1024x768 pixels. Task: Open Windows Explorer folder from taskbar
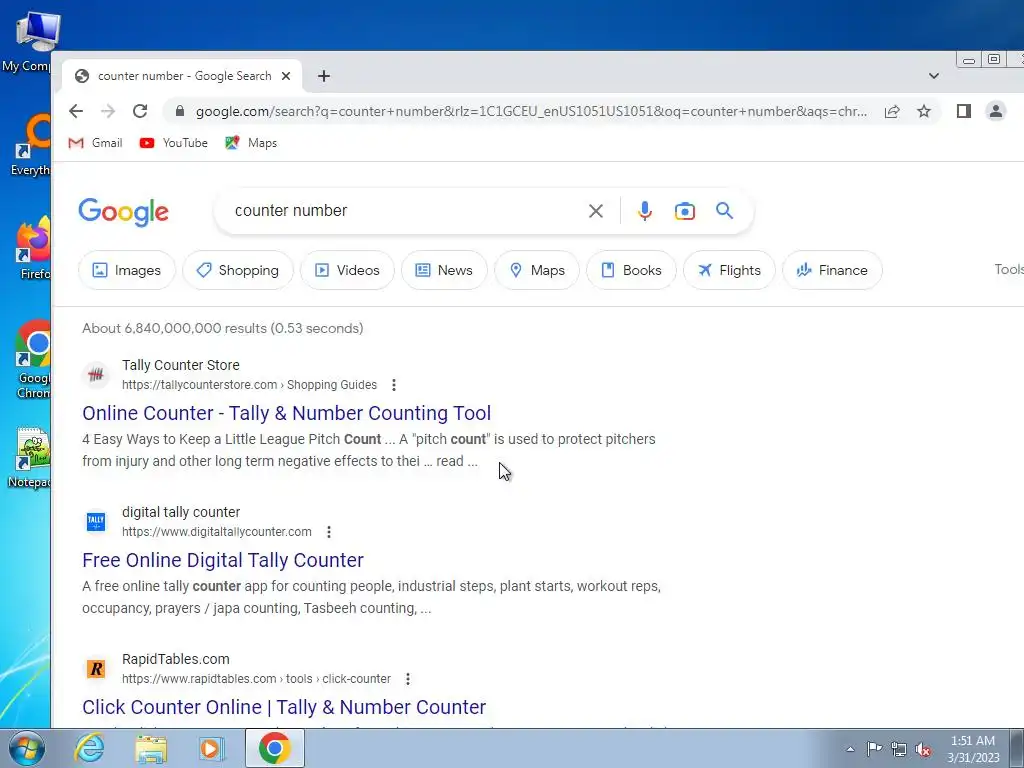[x=151, y=749]
